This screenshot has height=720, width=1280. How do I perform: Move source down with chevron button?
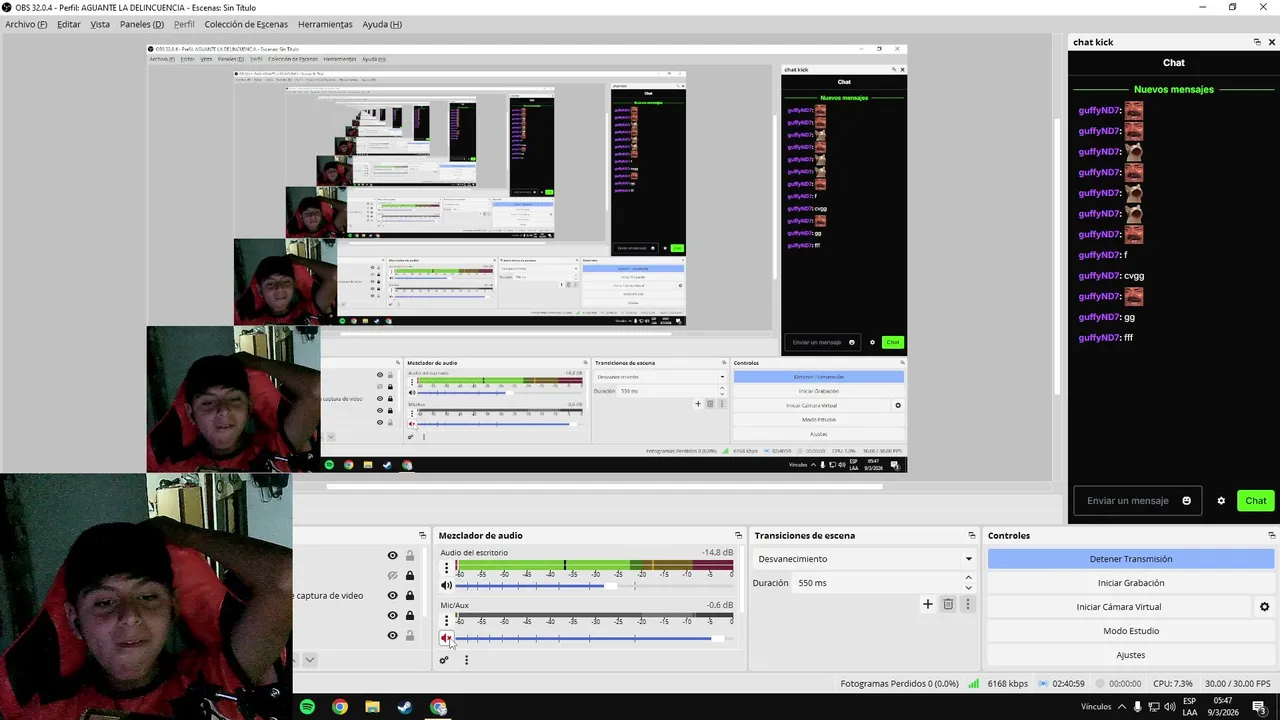[310, 660]
